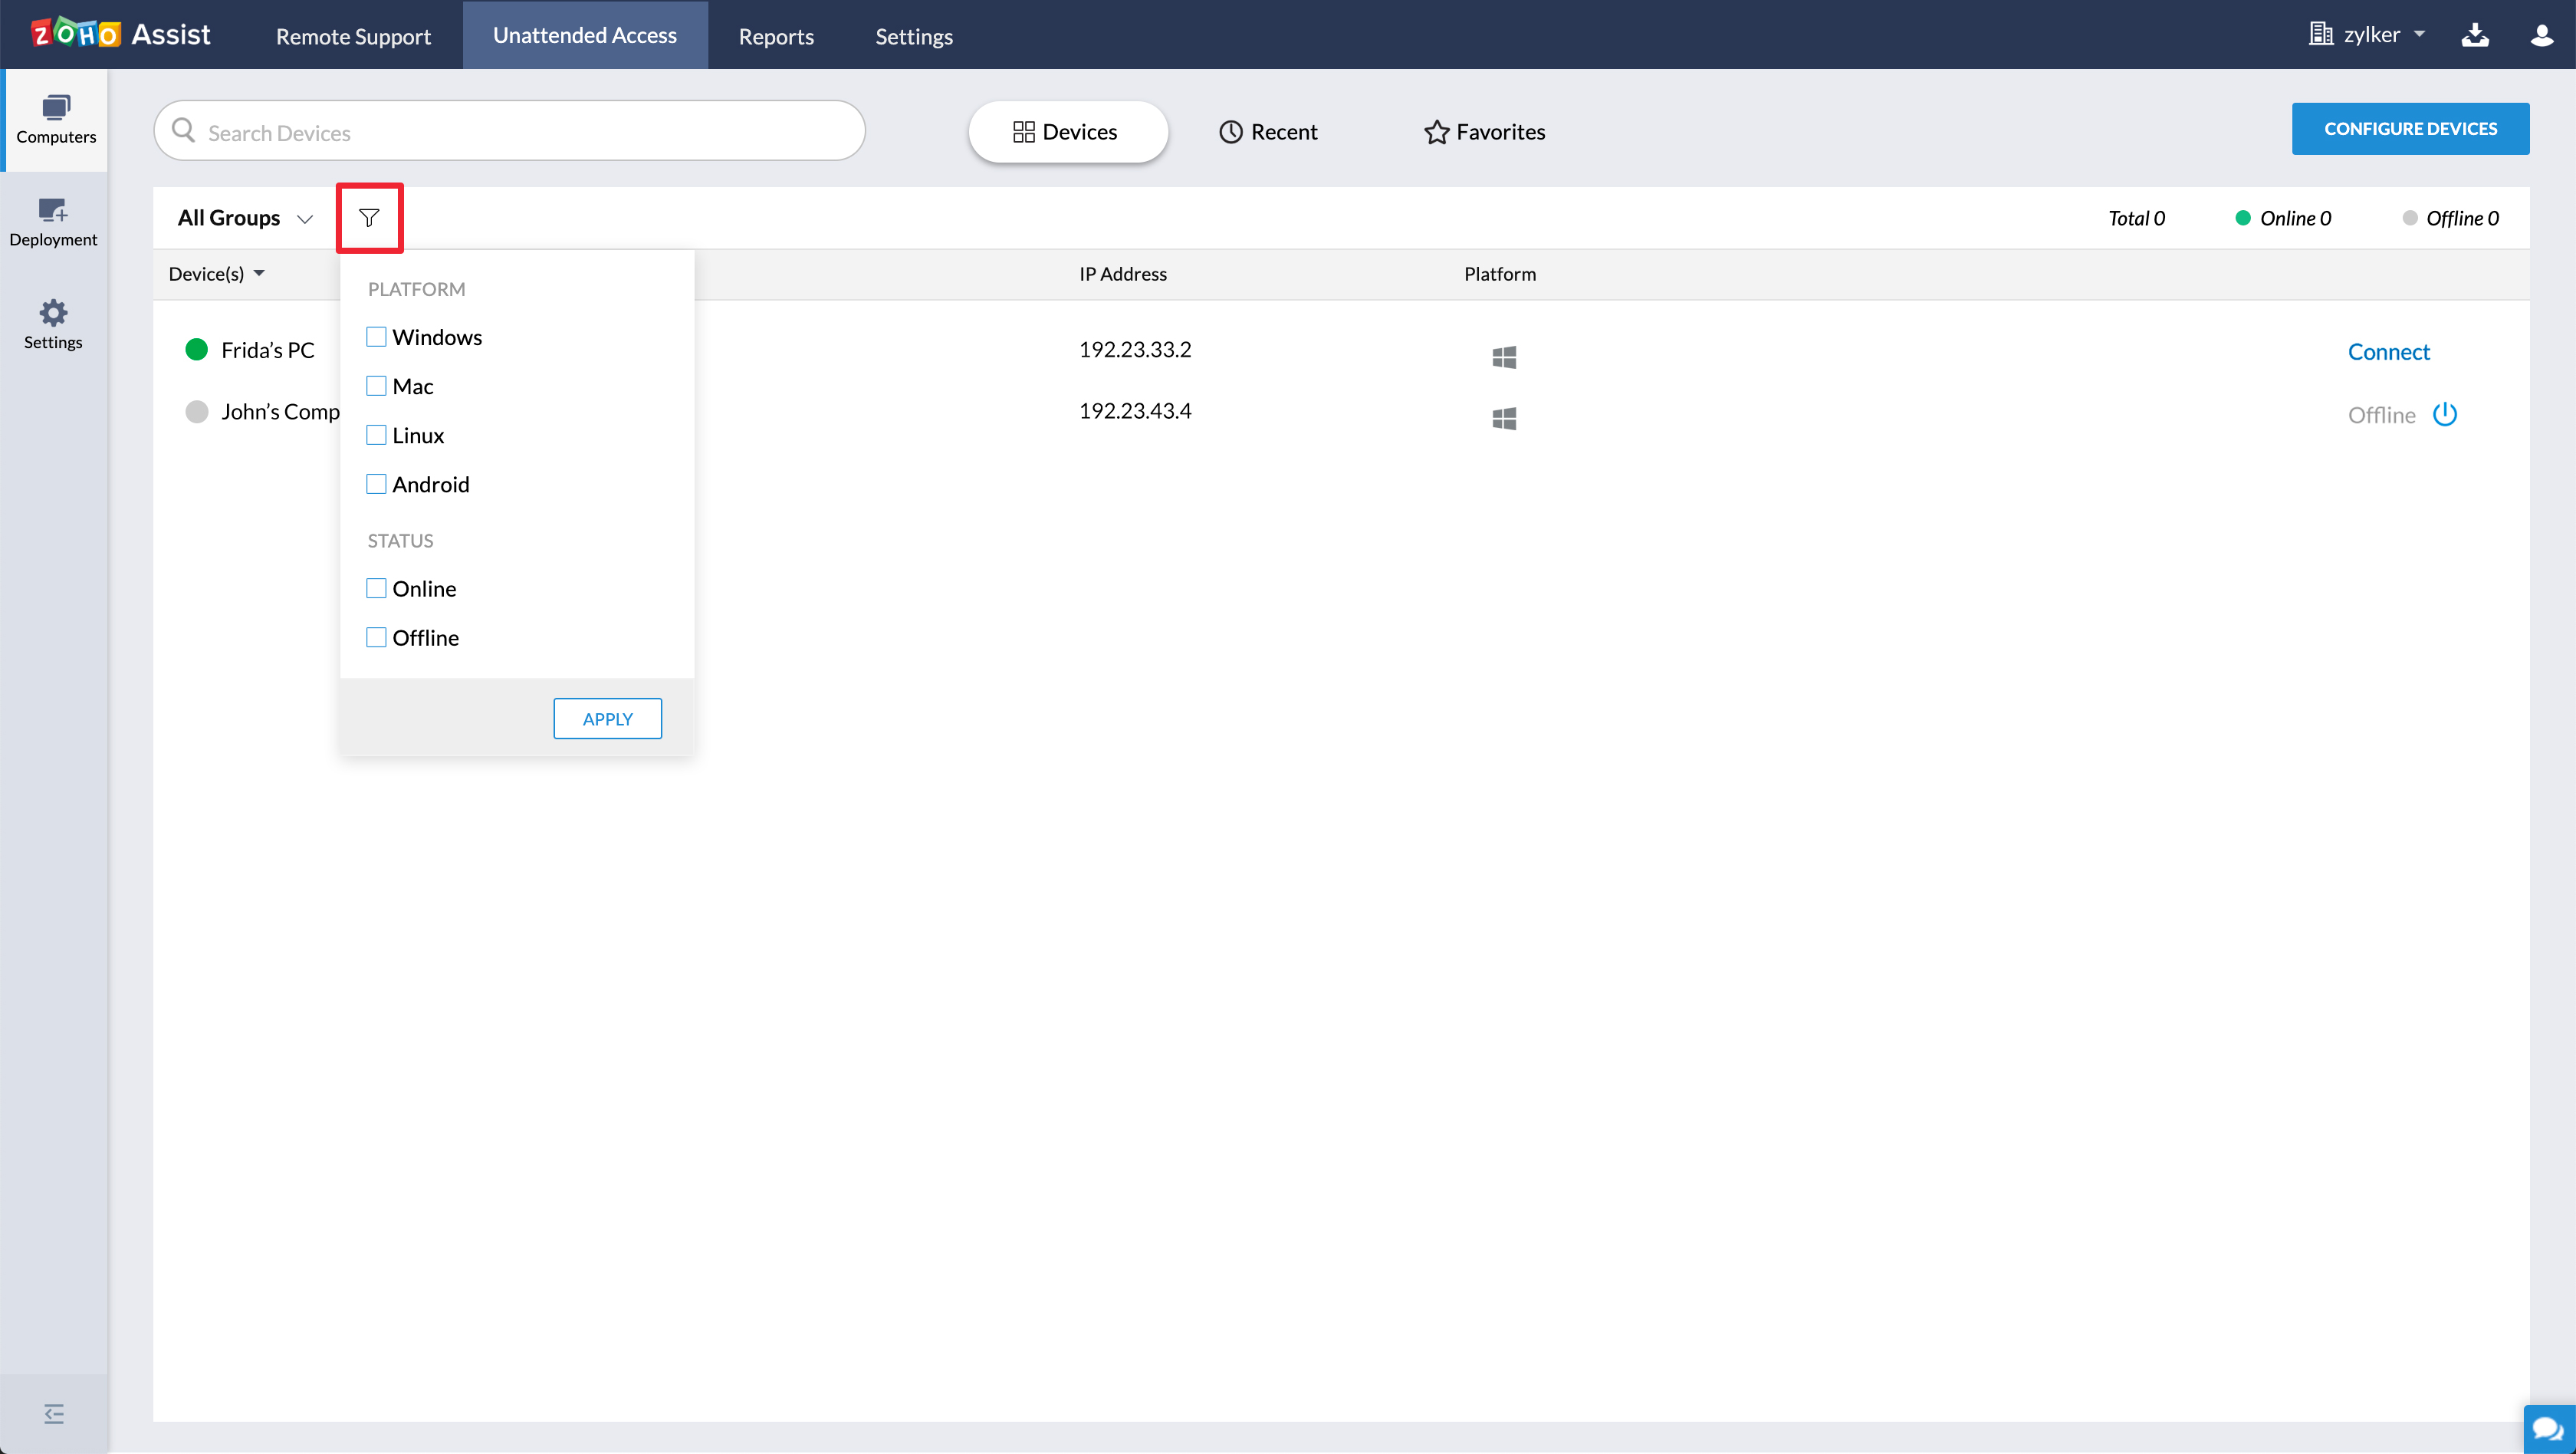Tick the Offline status checkbox

[376, 637]
